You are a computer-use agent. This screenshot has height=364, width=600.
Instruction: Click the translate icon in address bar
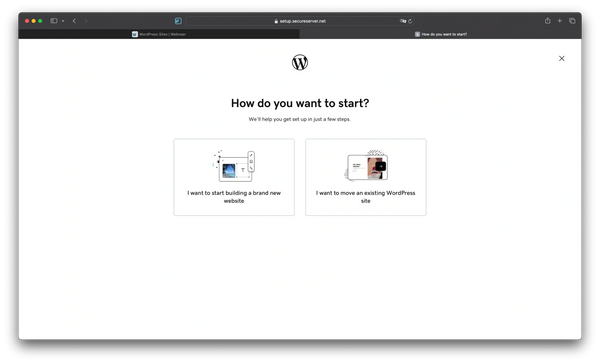click(x=403, y=21)
